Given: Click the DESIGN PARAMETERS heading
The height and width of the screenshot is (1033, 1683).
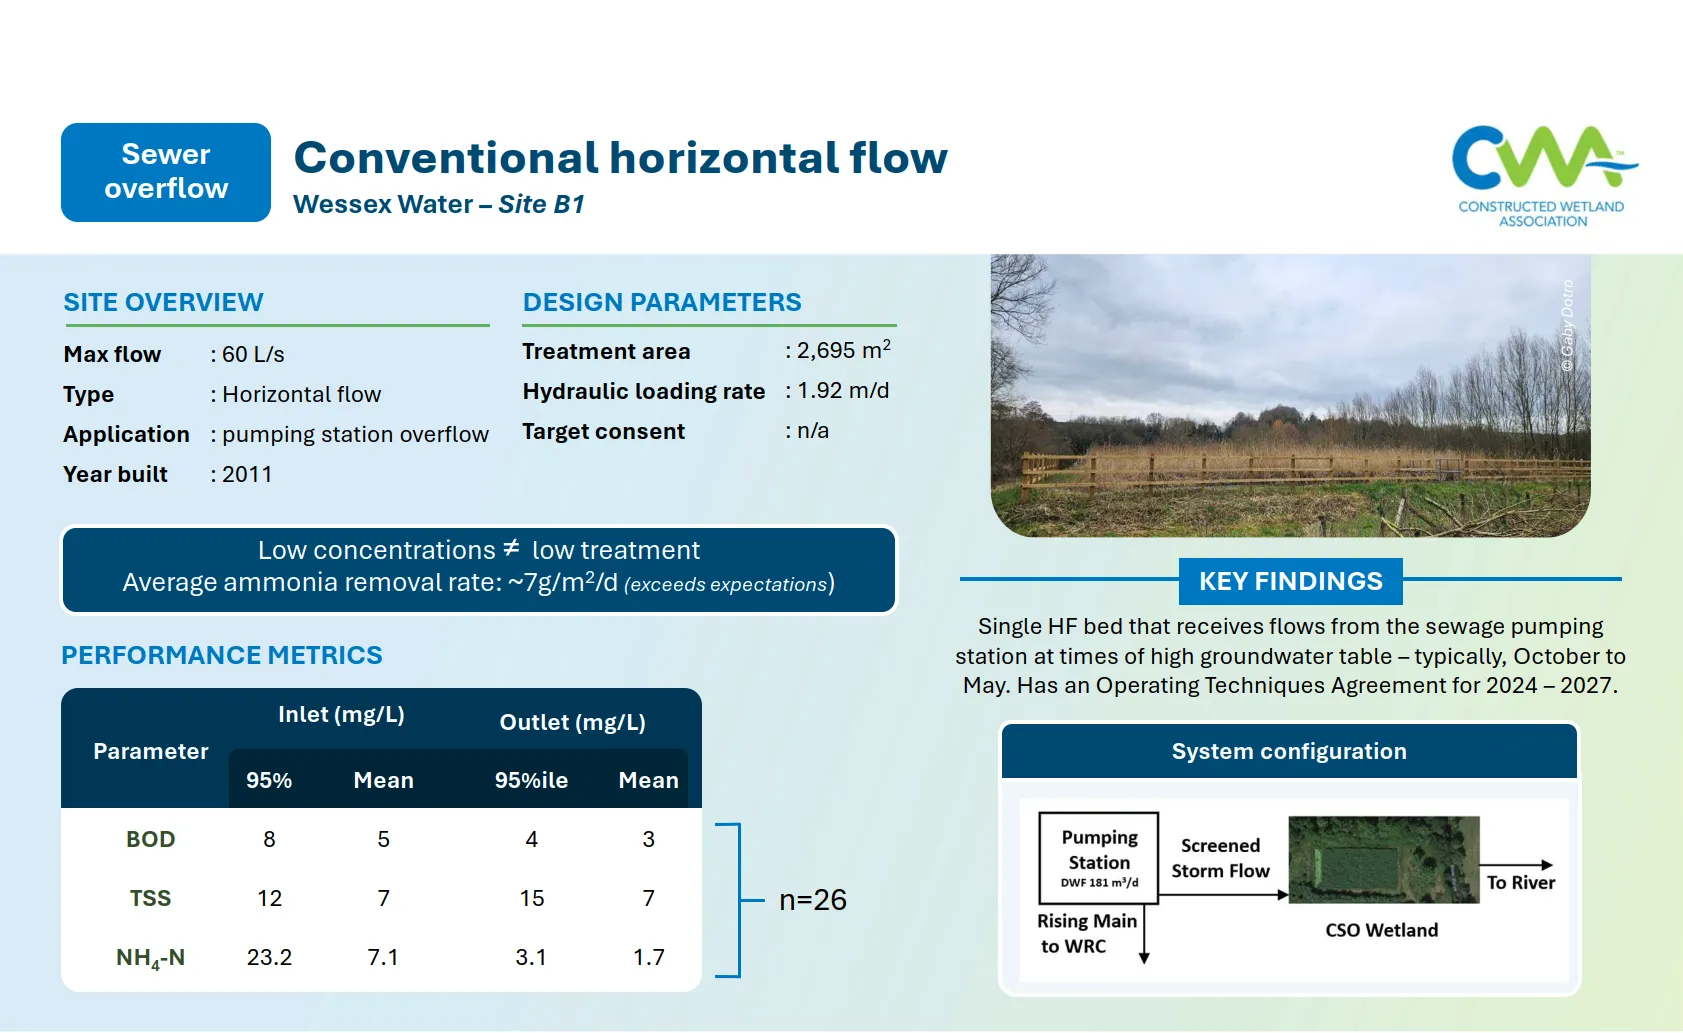Looking at the screenshot, I should [x=662, y=302].
